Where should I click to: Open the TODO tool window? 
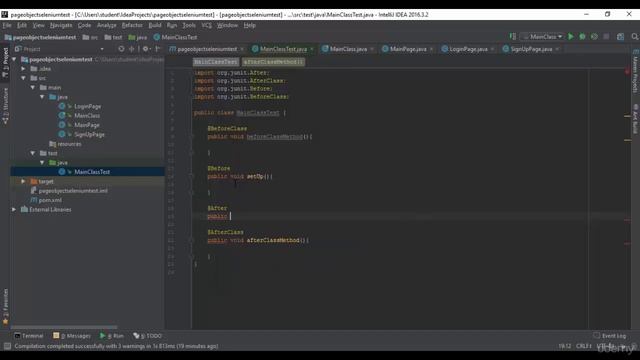[x=147, y=336]
